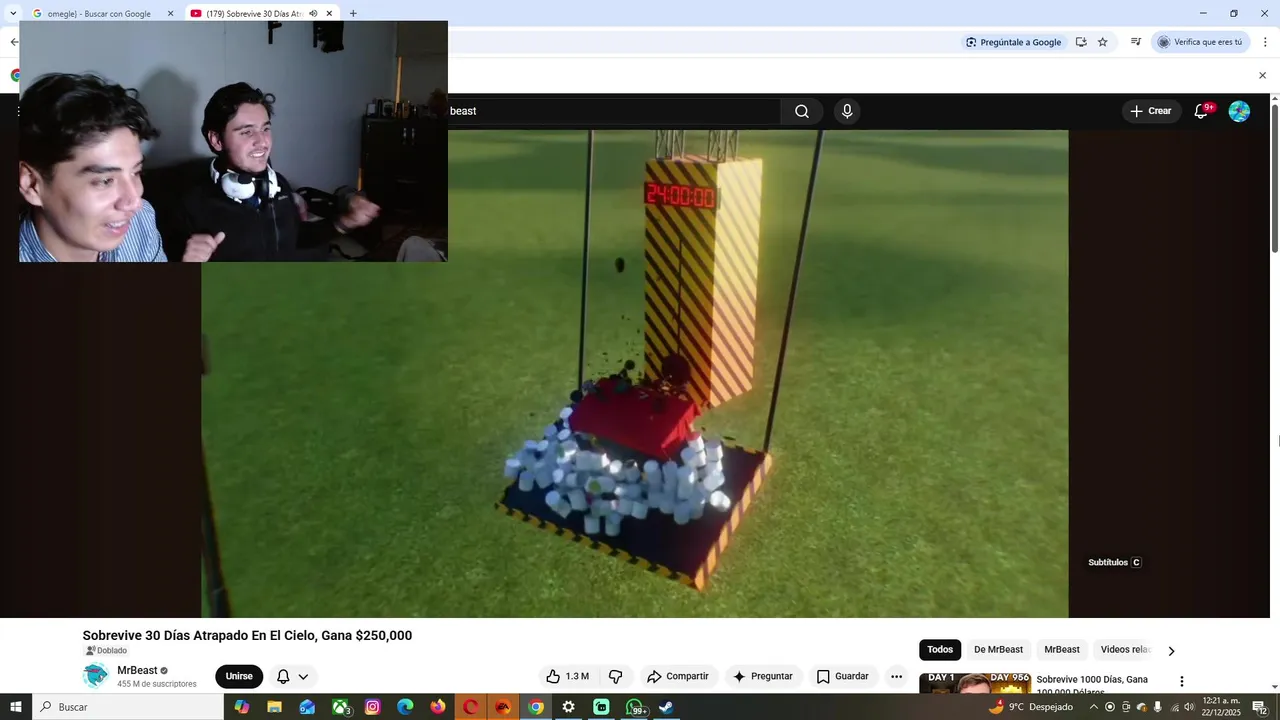Open a new browser tab
Screen dimensions: 1280x720
(353, 13)
